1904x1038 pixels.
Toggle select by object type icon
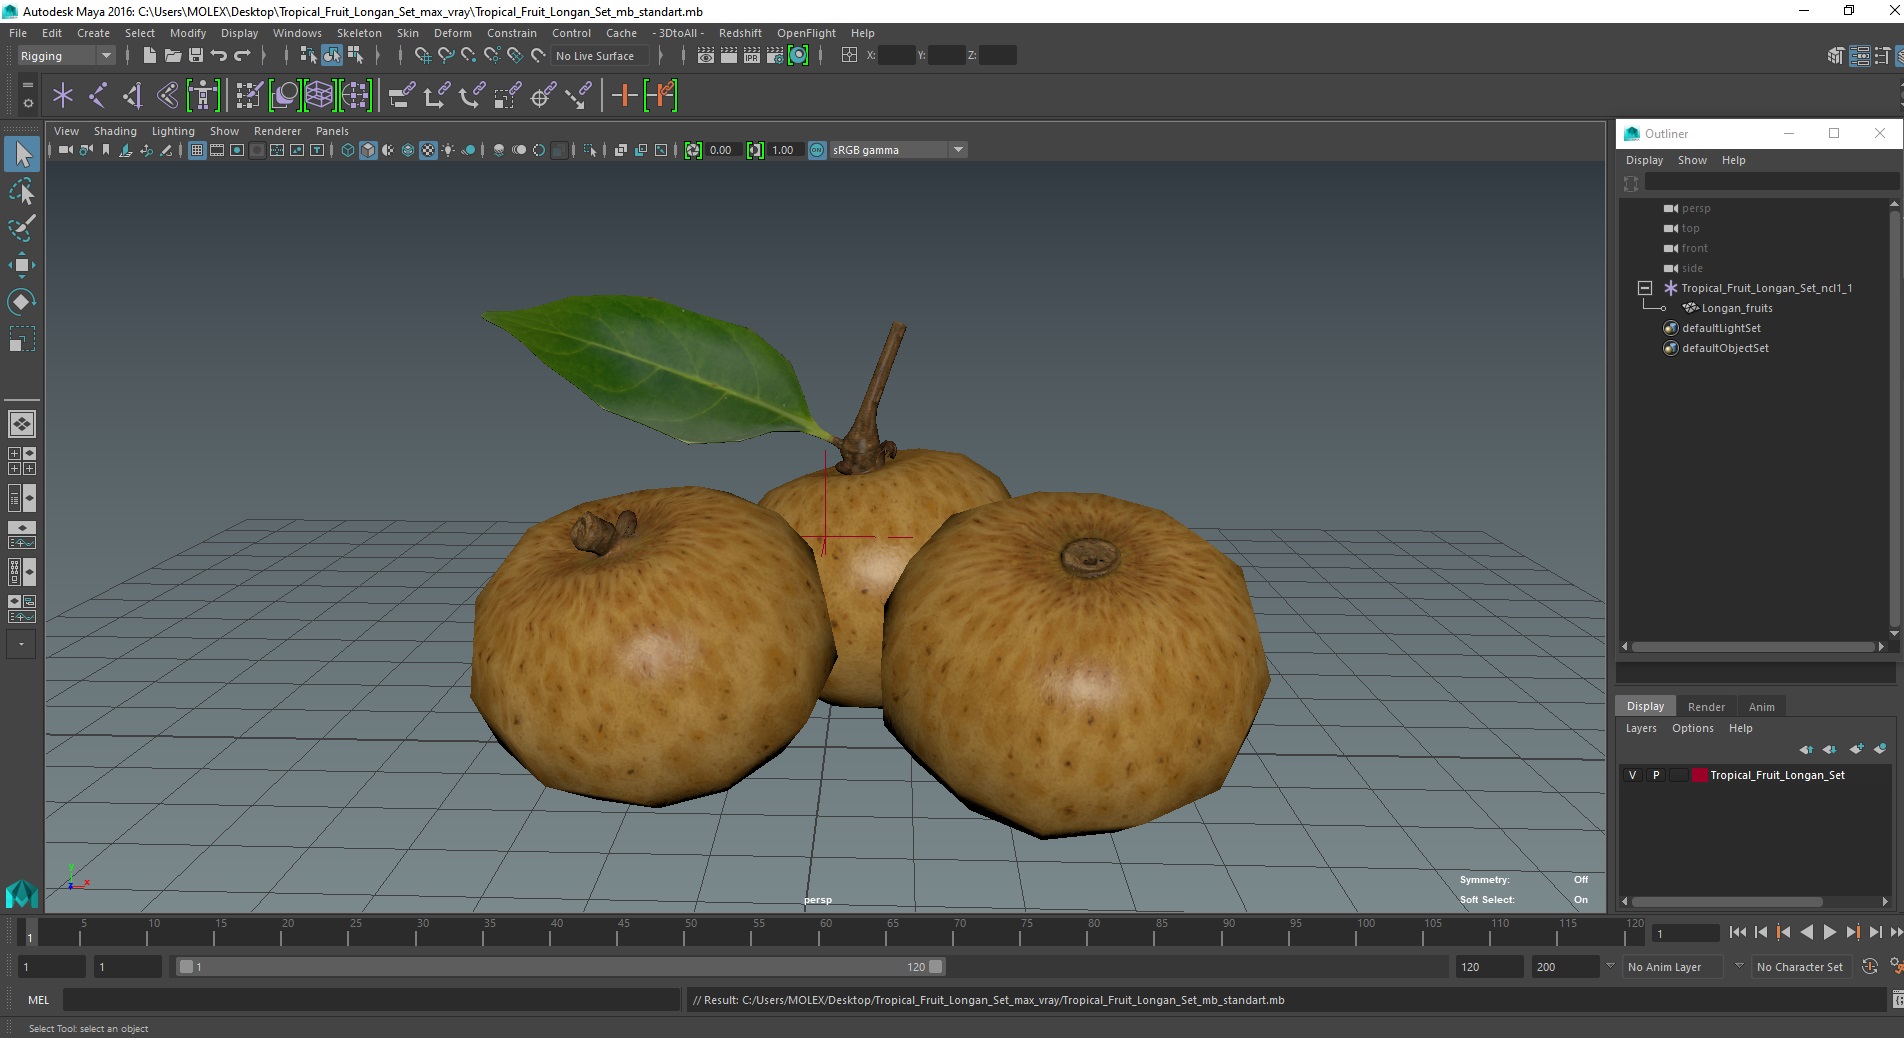(331, 56)
